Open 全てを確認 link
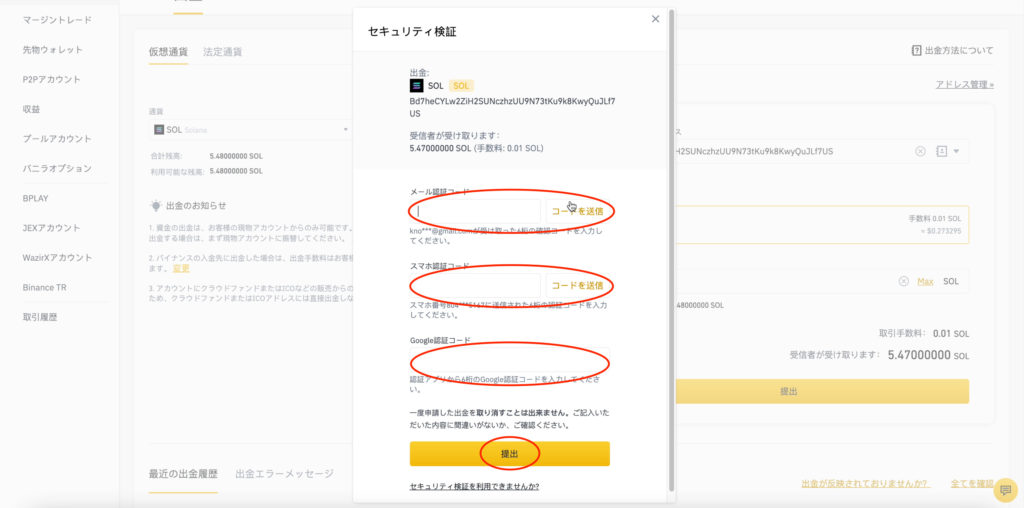The width and height of the screenshot is (1024, 508). click(972, 484)
